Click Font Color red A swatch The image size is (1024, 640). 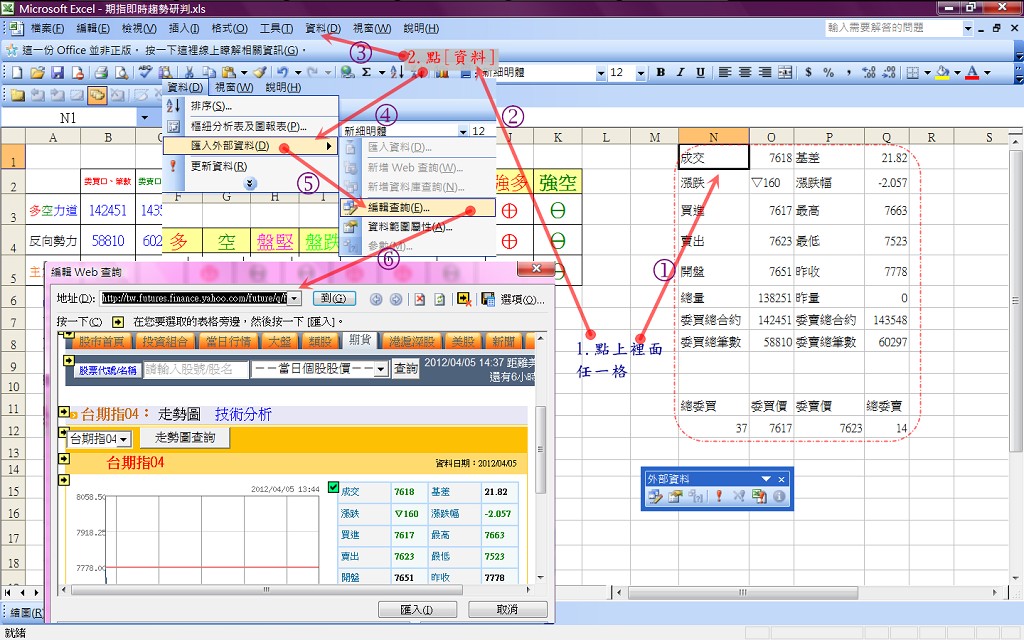pyautogui.click(x=972, y=72)
